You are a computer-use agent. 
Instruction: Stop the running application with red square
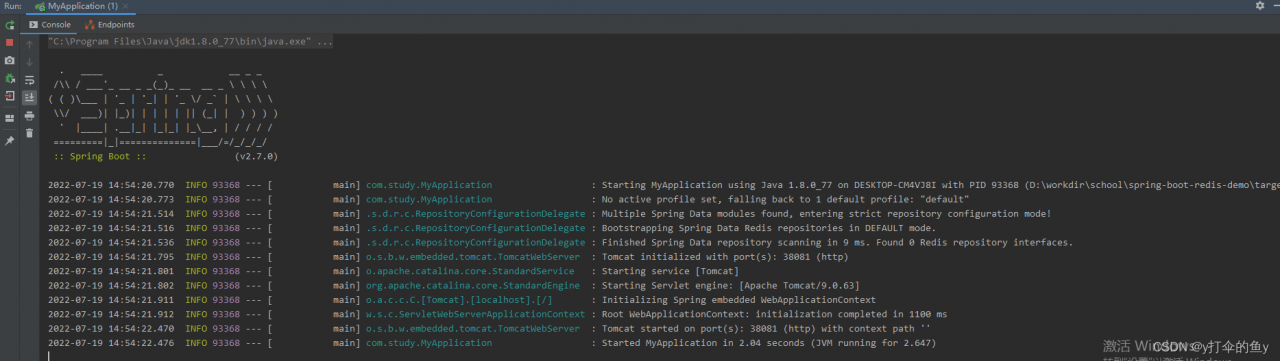[x=10, y=43]
